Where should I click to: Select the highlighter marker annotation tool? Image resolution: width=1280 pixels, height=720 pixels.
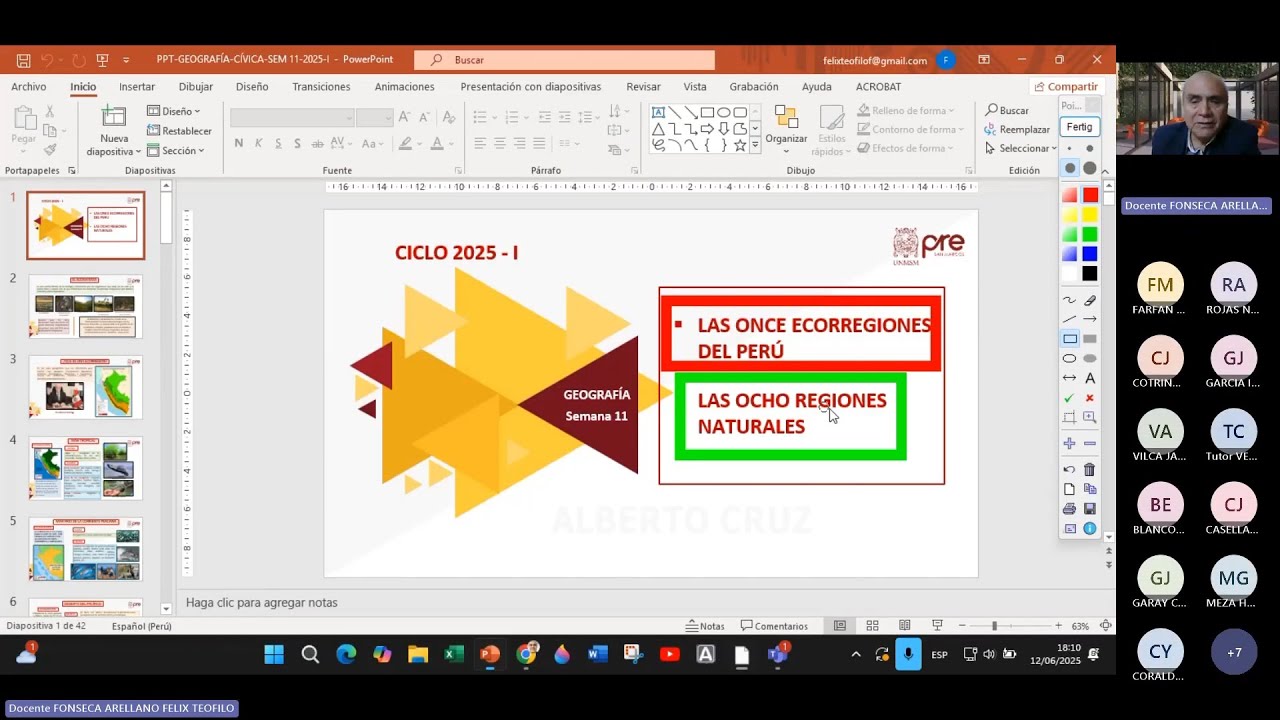click(x=1090, y=300)
